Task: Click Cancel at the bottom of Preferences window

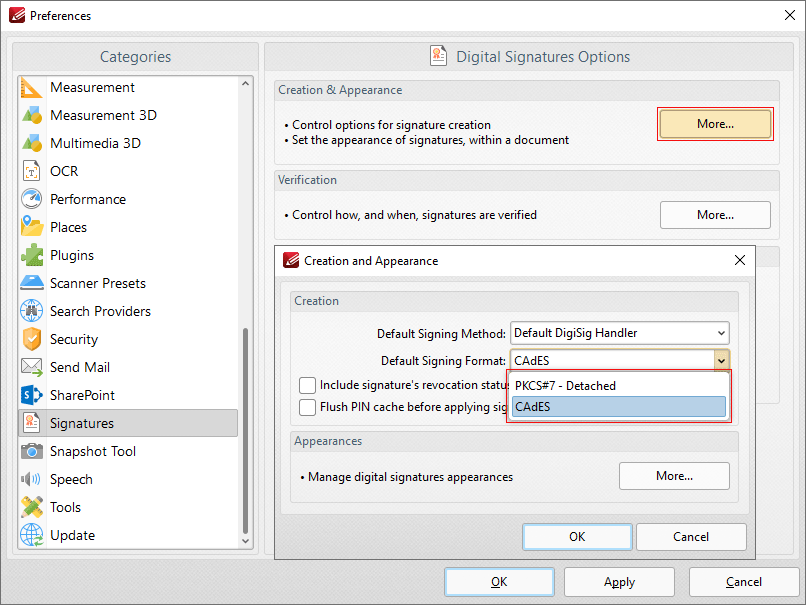Action: tap(744, 582)
